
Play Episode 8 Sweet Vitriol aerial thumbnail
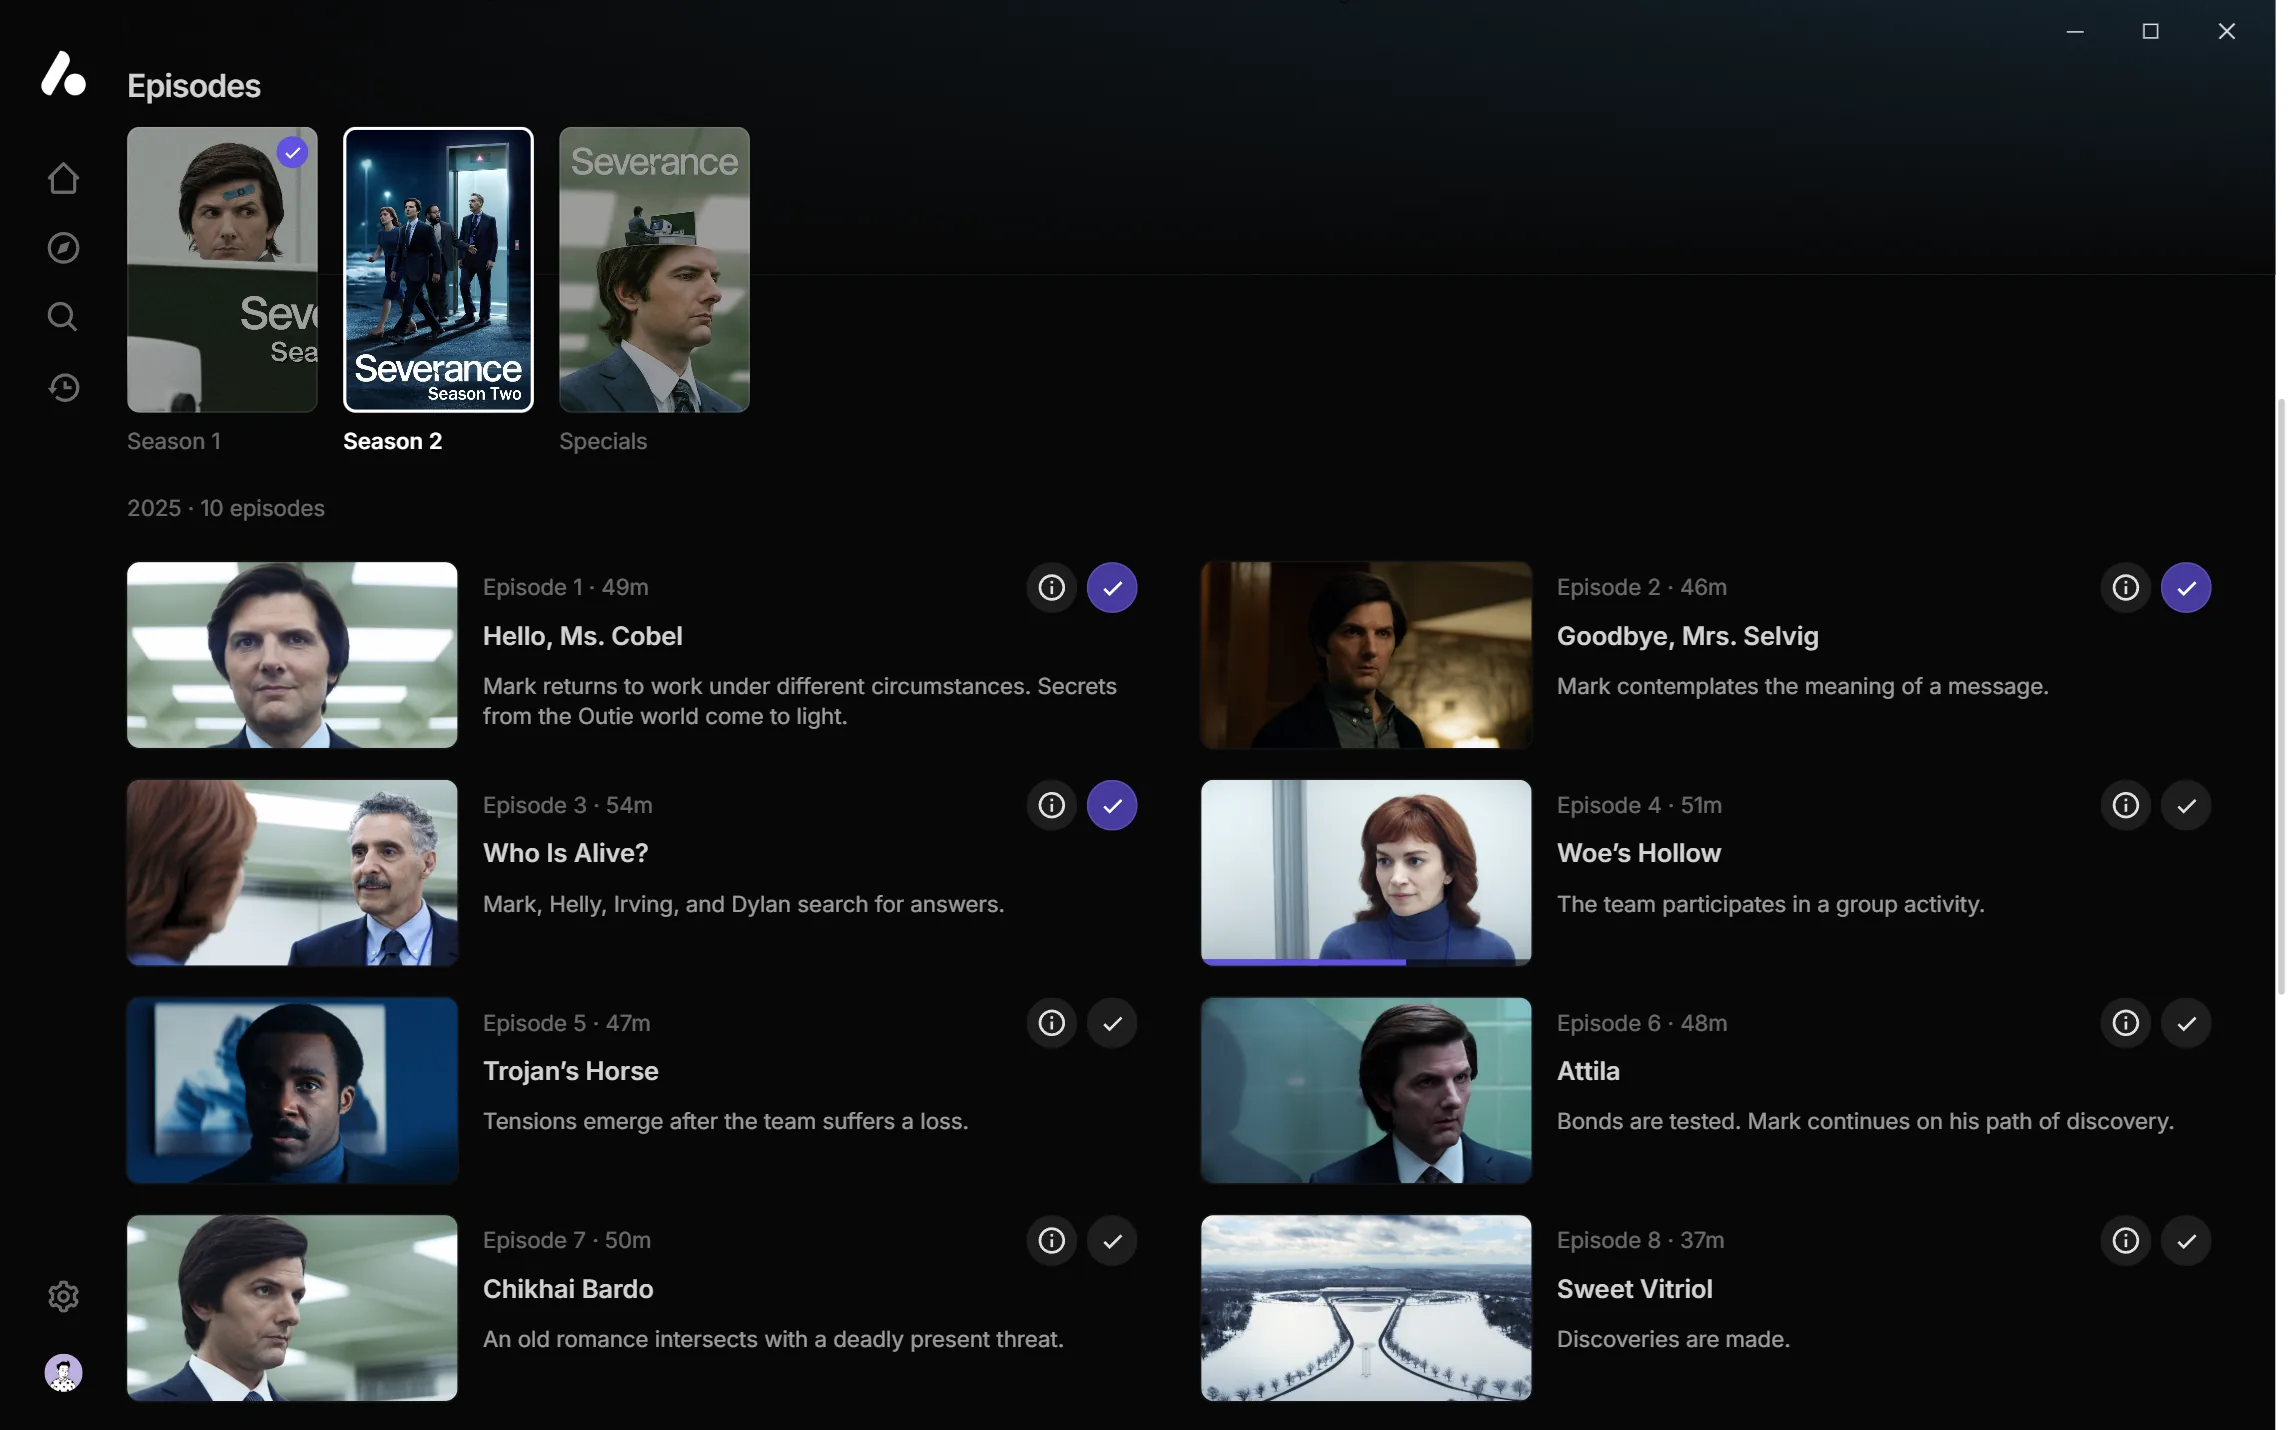(x=1366, y=1308)
